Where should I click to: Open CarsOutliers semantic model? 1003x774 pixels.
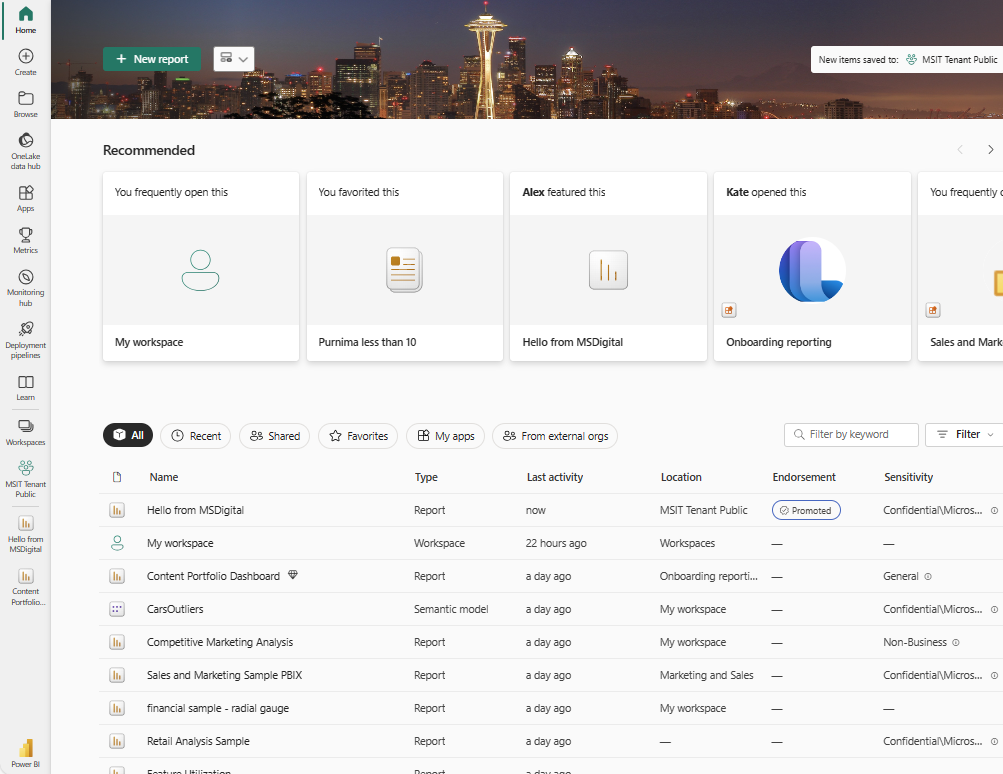coord(175,609)
